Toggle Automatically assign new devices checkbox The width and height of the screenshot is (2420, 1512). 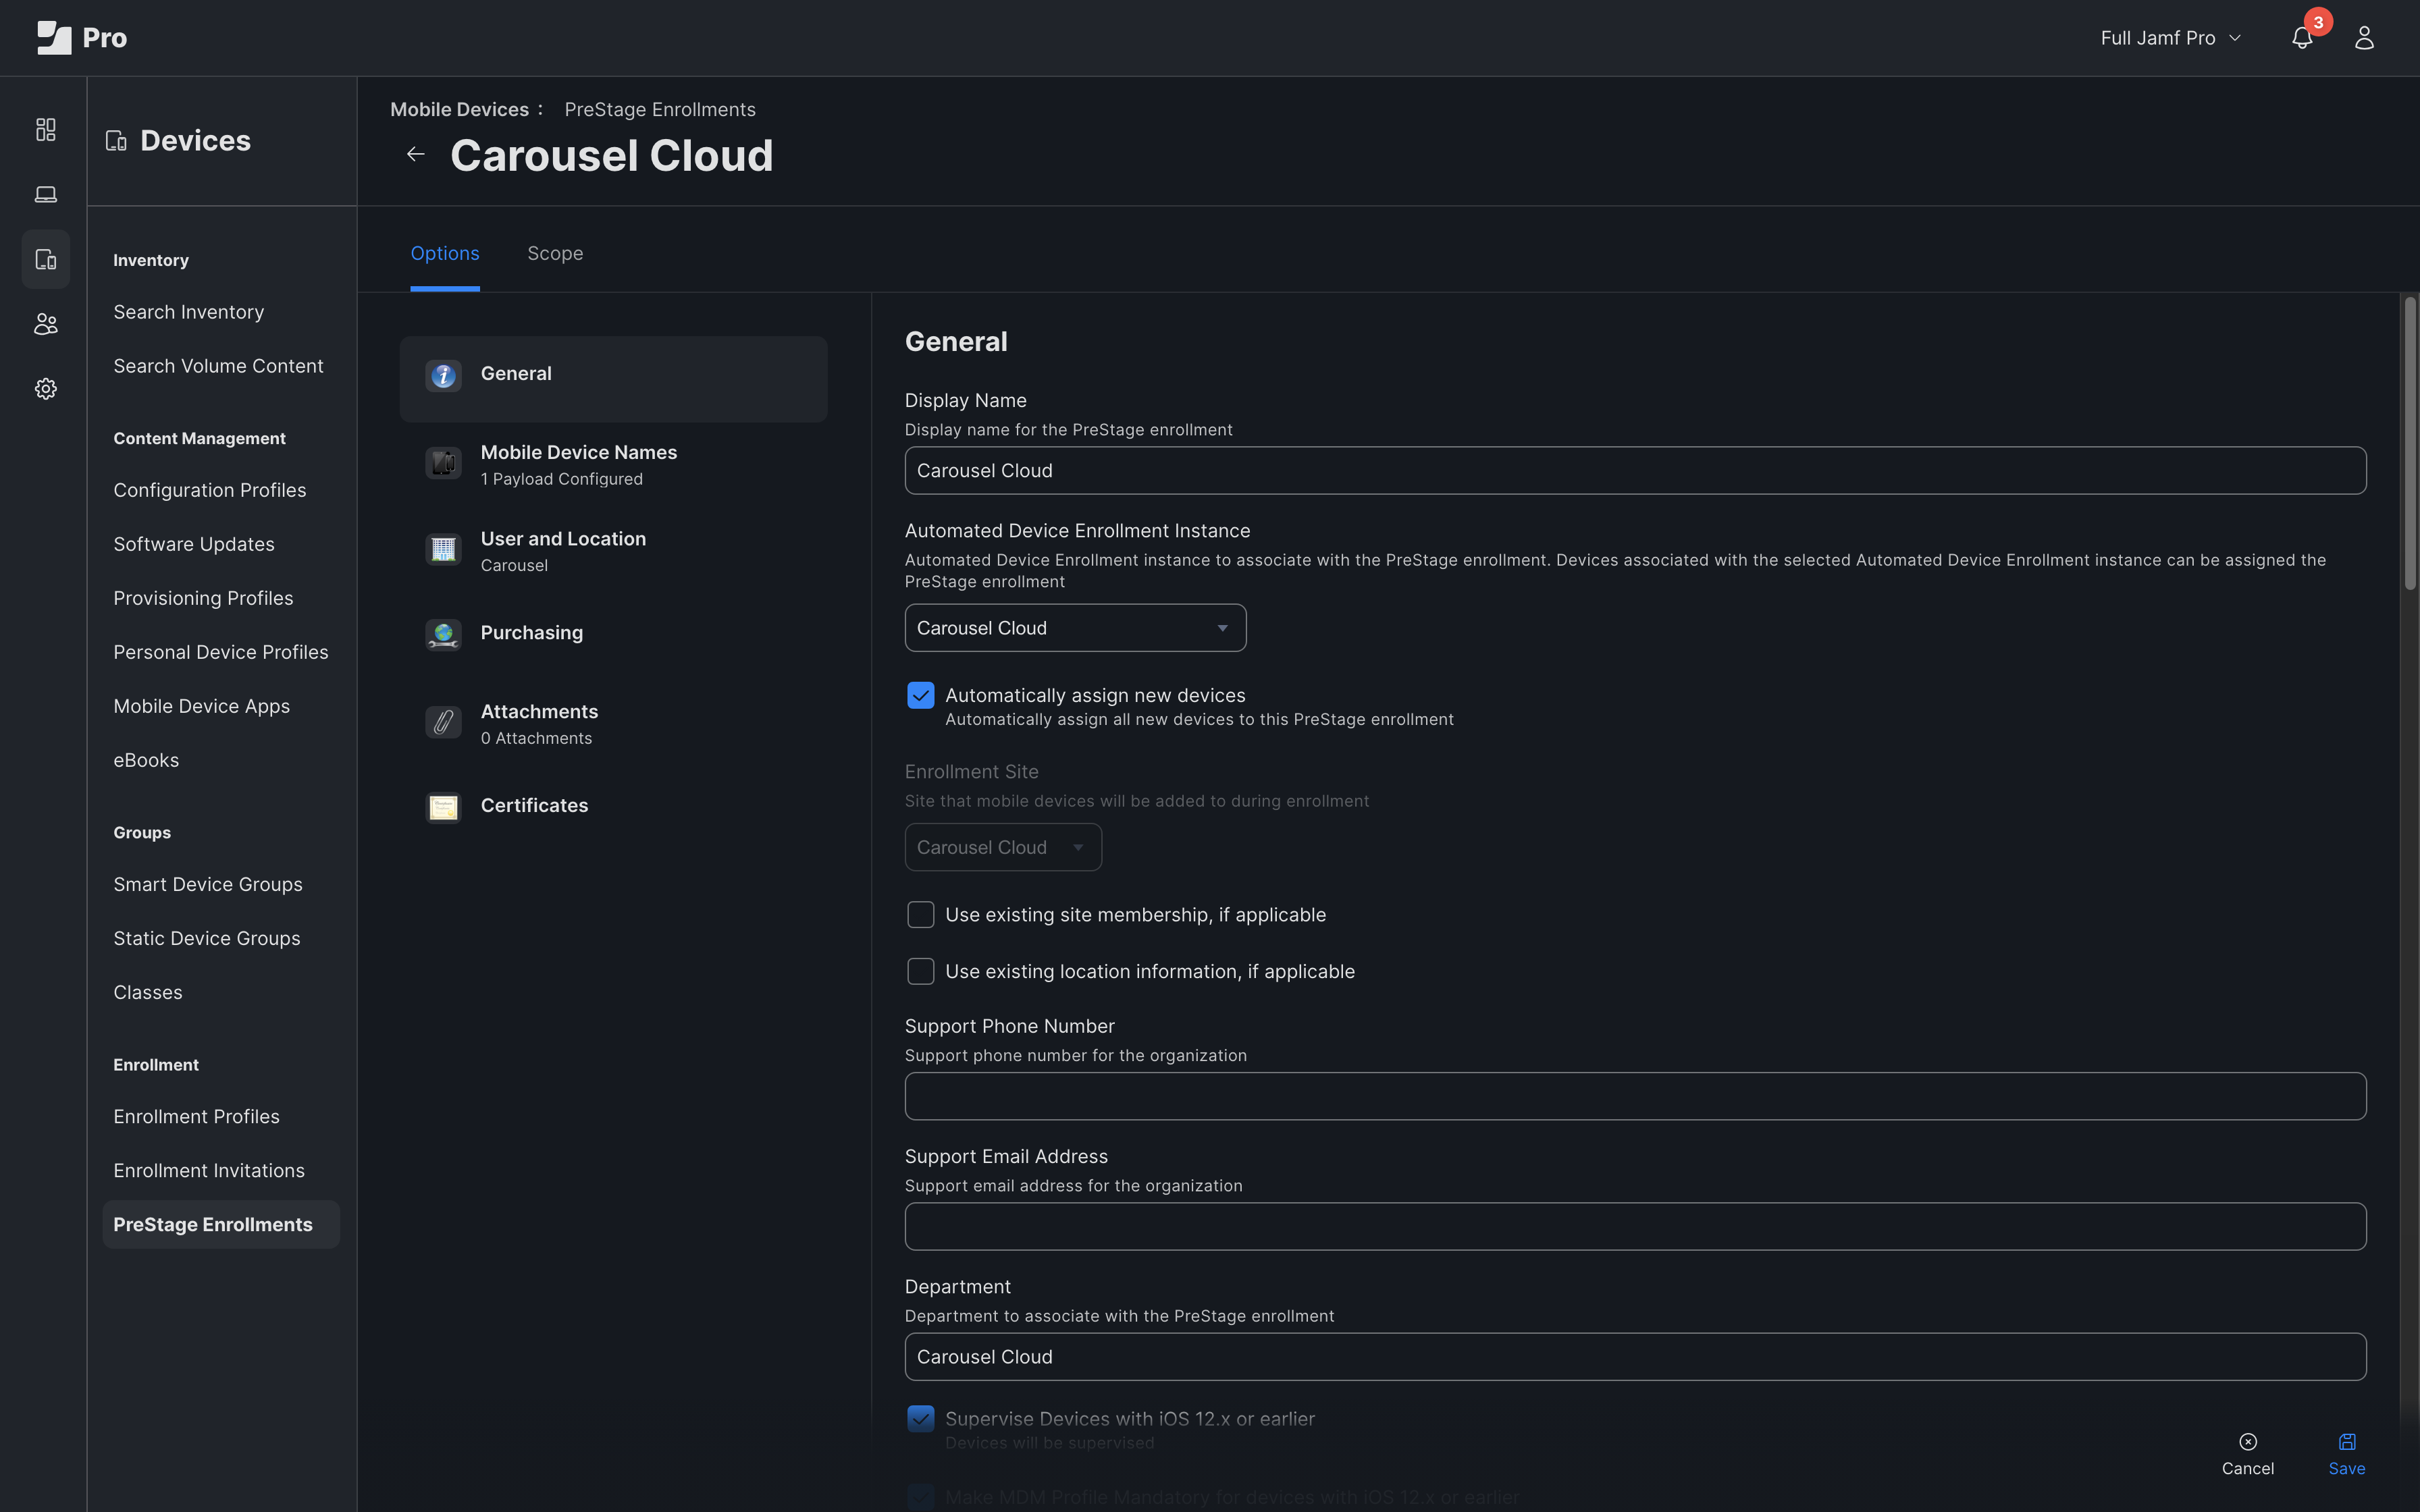[x=920, y=695]
